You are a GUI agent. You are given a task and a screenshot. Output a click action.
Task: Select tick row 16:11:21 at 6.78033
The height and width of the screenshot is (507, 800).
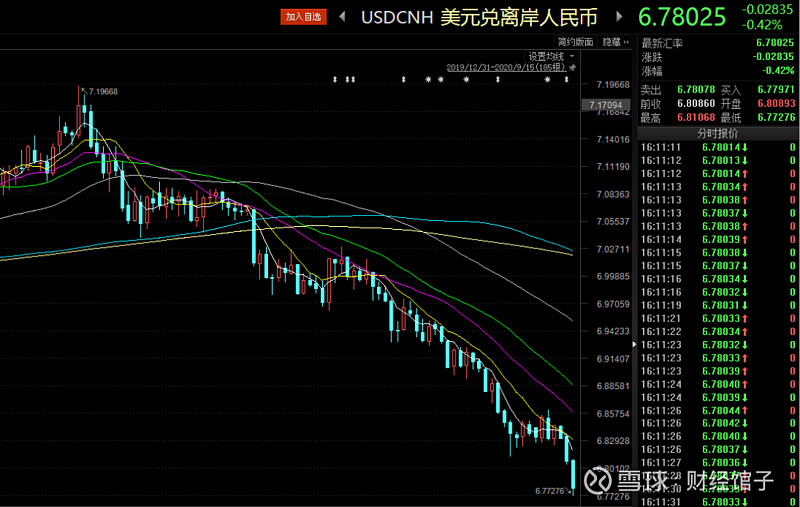(x=717, y=318)
